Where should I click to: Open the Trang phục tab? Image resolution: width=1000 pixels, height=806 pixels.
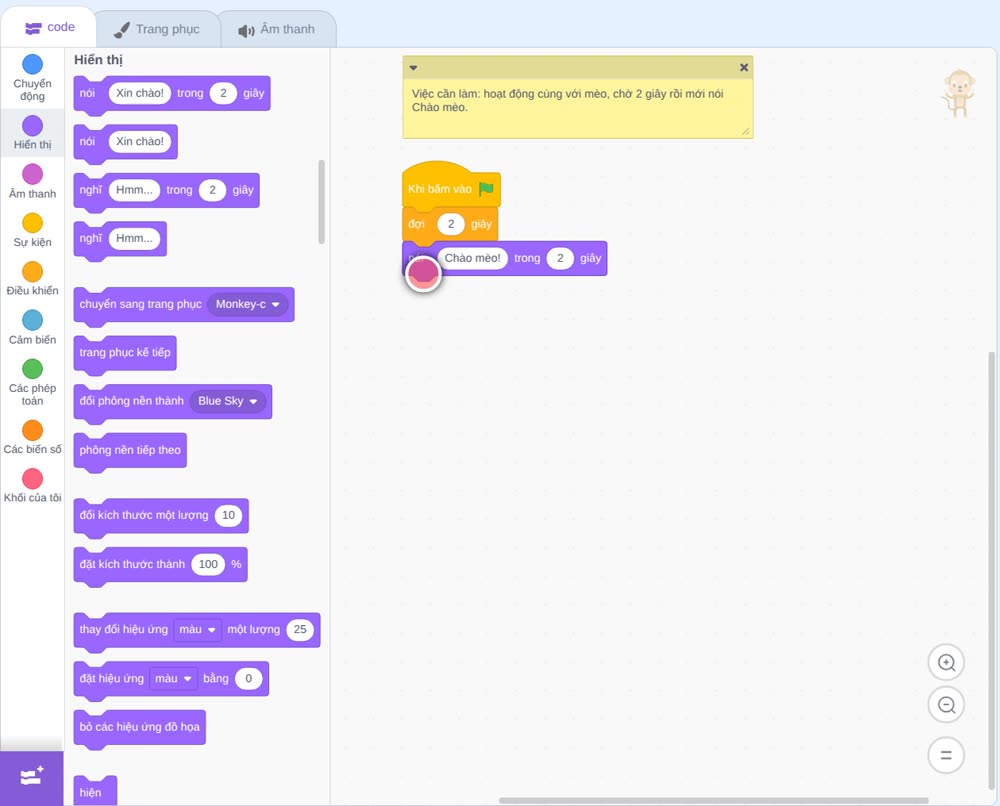(x=157, y=29)
